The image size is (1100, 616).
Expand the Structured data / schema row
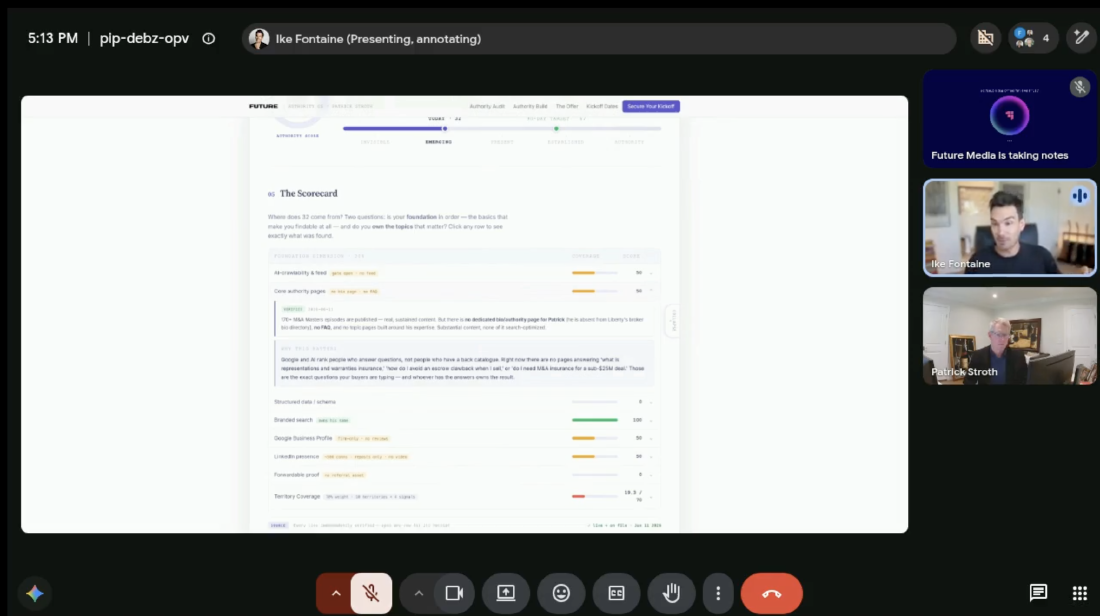tap(464, 402)
